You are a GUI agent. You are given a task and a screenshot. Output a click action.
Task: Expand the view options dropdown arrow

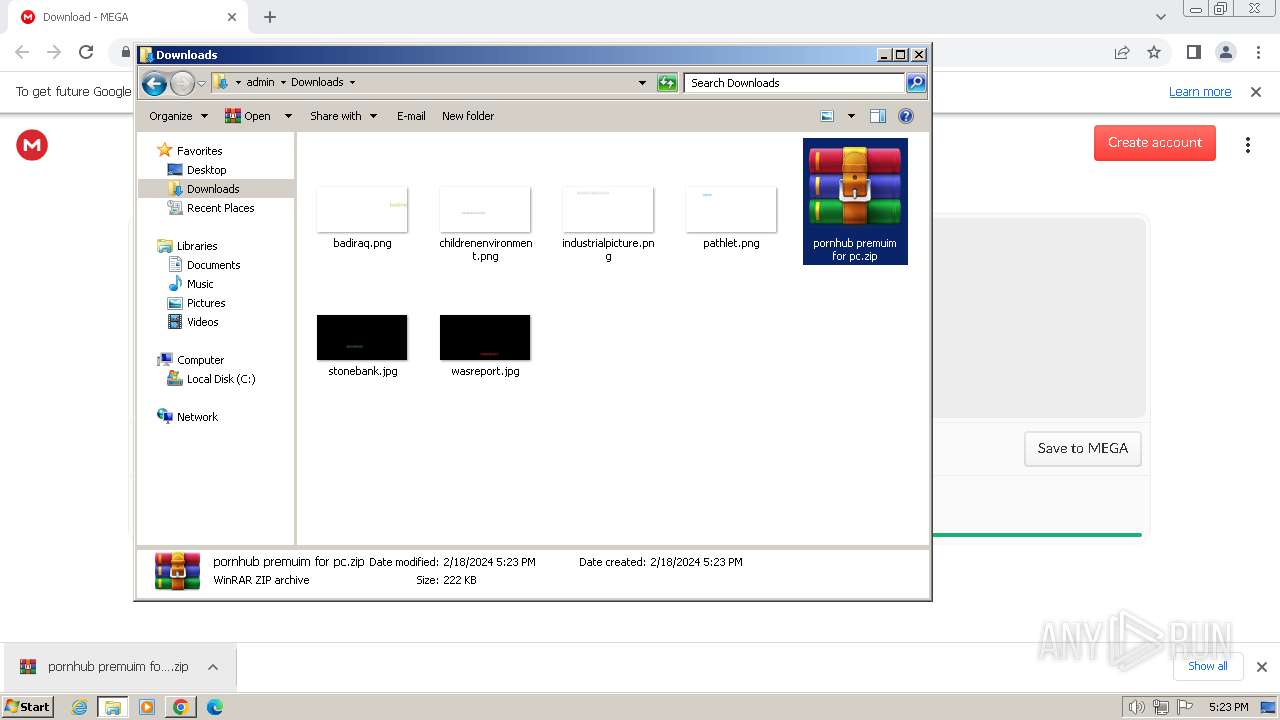coord(851,116)
